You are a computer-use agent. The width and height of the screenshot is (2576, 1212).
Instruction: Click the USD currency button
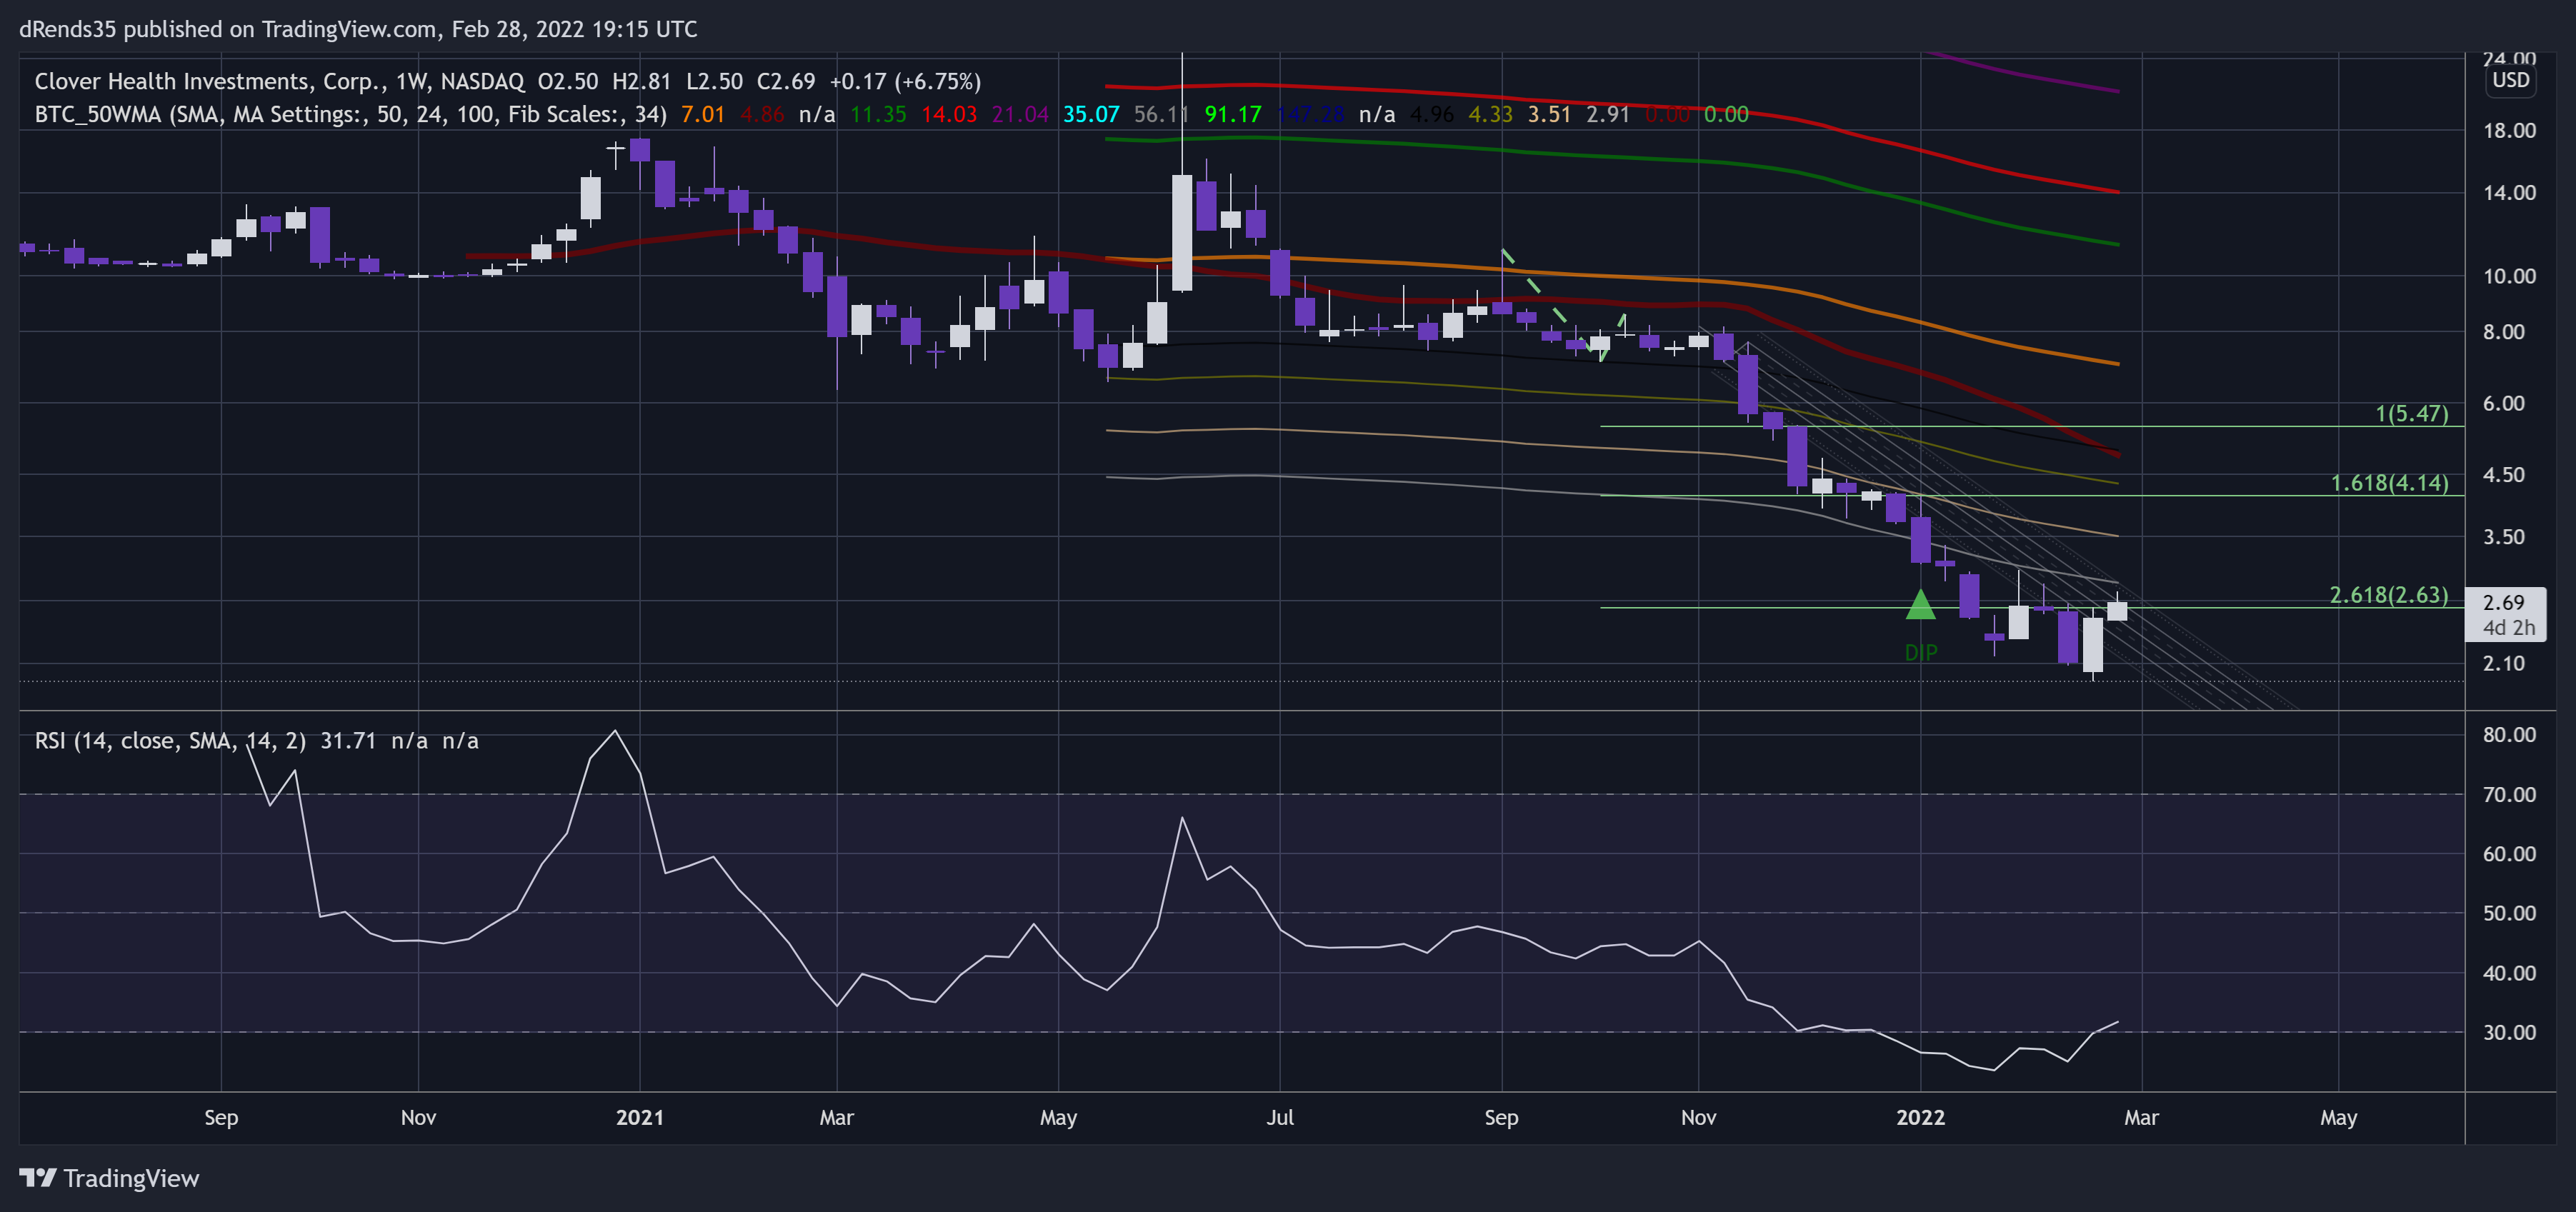tap(2510, 80)
